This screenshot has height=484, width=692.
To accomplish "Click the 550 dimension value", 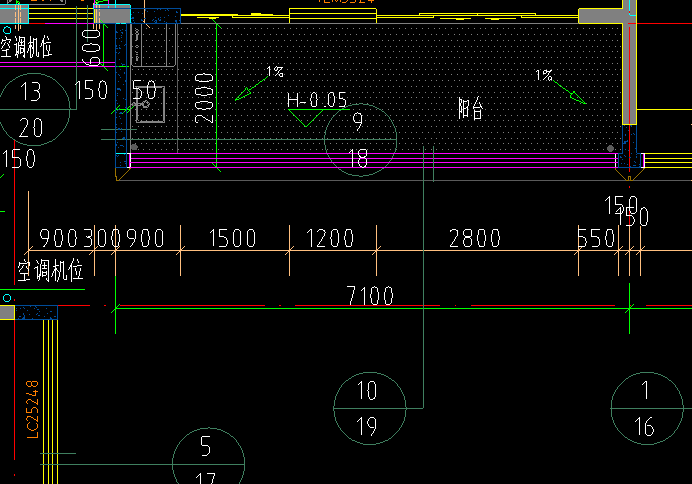I will pyautogui.click(x=596, y=238).
